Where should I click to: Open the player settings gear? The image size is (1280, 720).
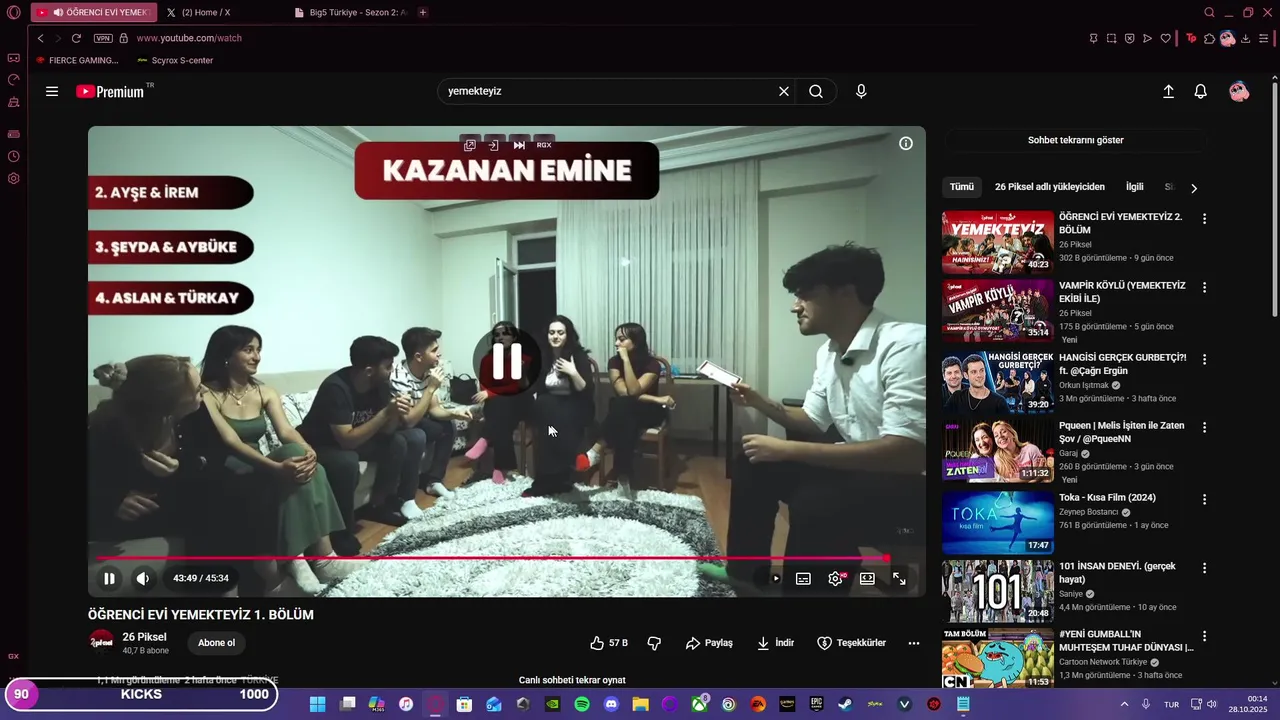(x=835, y=578)
